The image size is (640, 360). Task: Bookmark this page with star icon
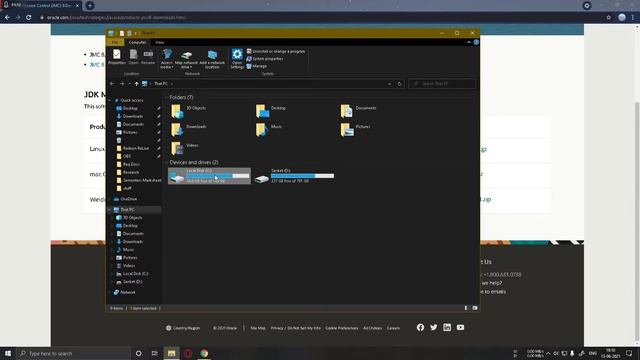click(x=609, y=18)
